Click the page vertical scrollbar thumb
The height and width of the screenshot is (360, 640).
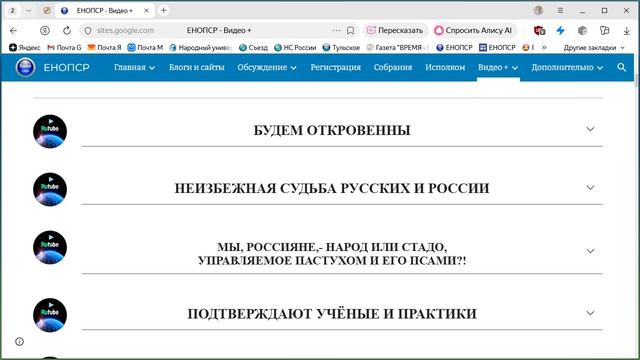click(636, 80)
